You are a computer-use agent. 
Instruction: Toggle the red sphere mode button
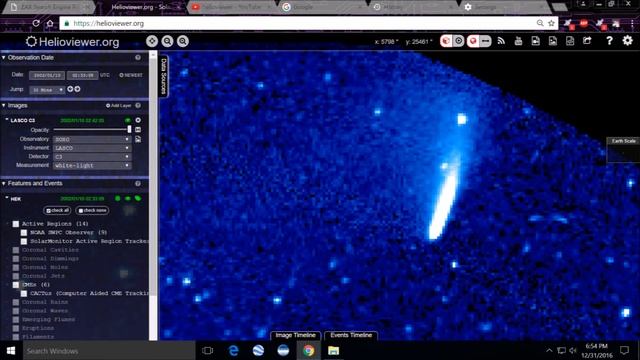473,41
